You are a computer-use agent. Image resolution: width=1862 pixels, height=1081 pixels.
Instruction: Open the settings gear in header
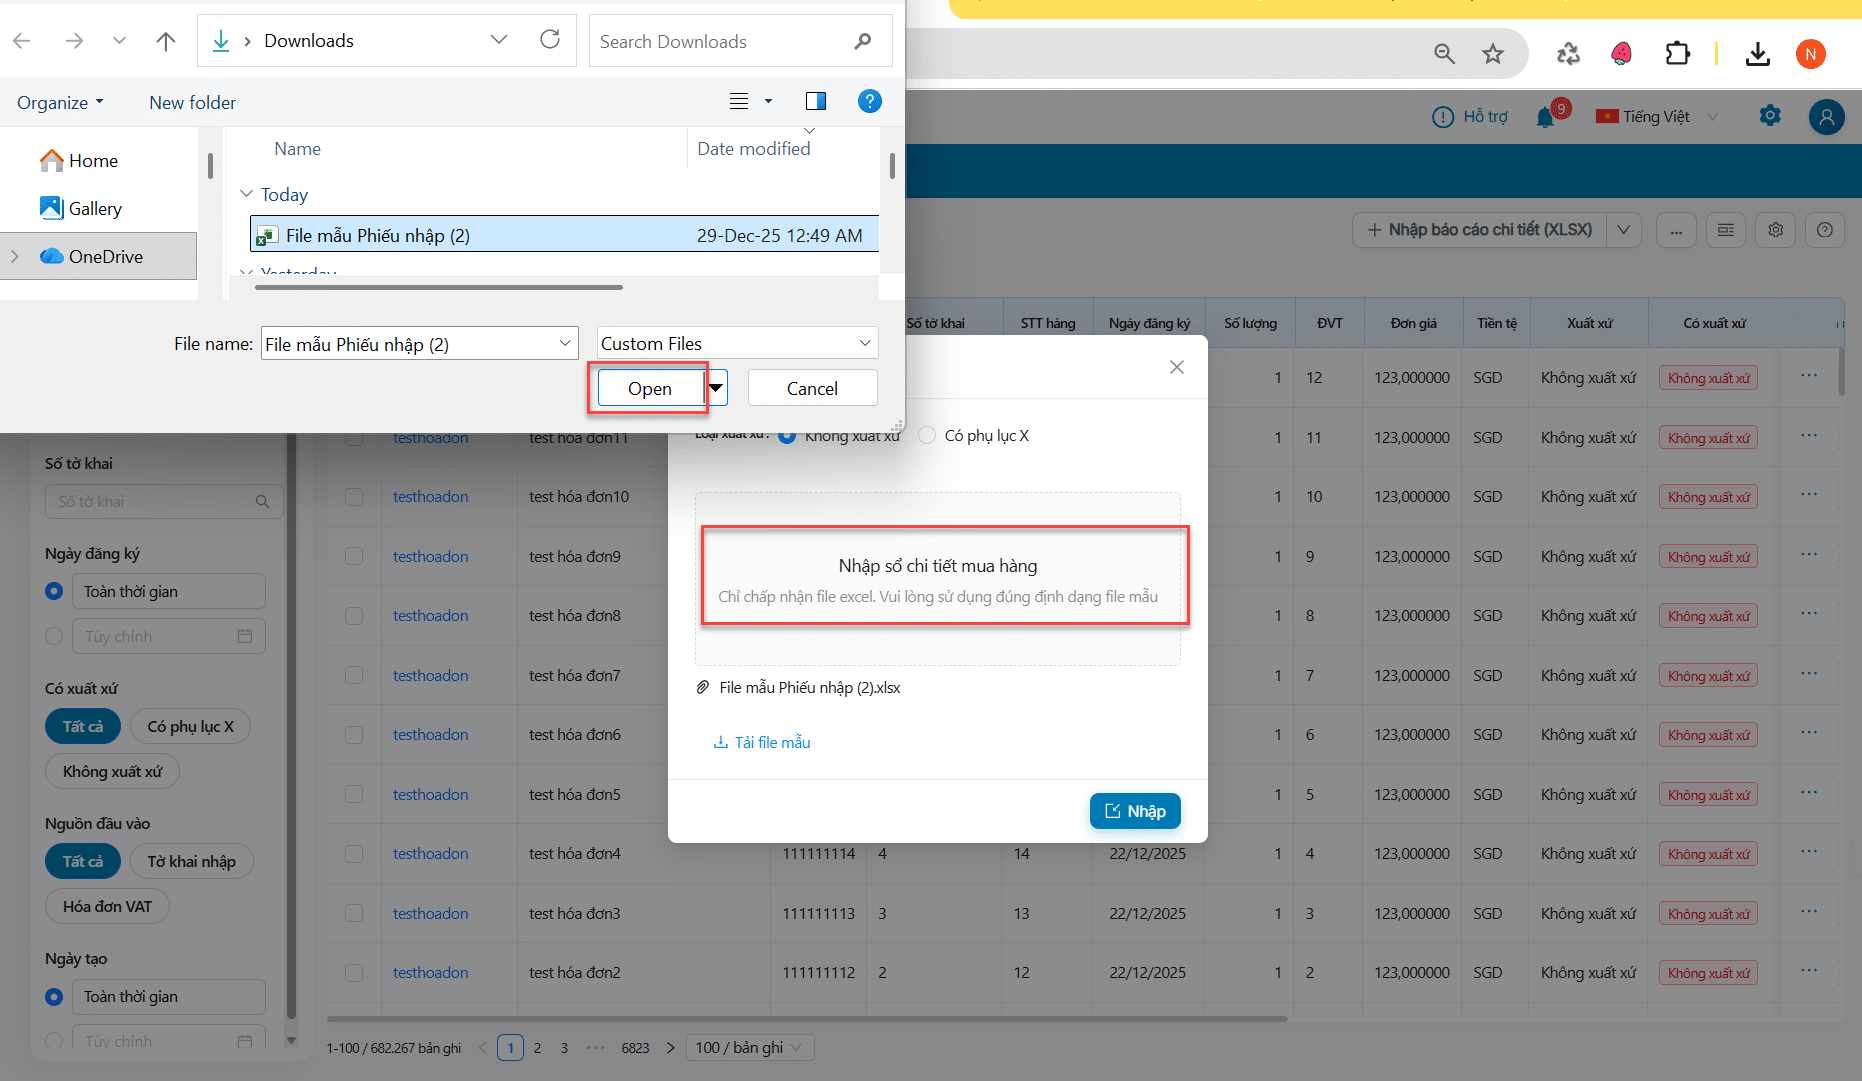click(x=1770, y=116)
